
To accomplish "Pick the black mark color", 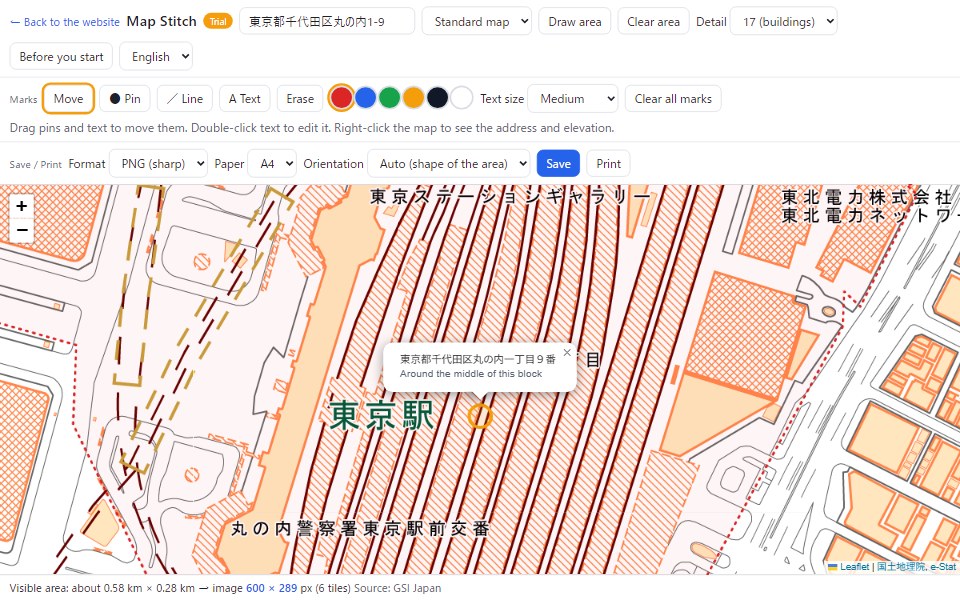I will (437, 98).
